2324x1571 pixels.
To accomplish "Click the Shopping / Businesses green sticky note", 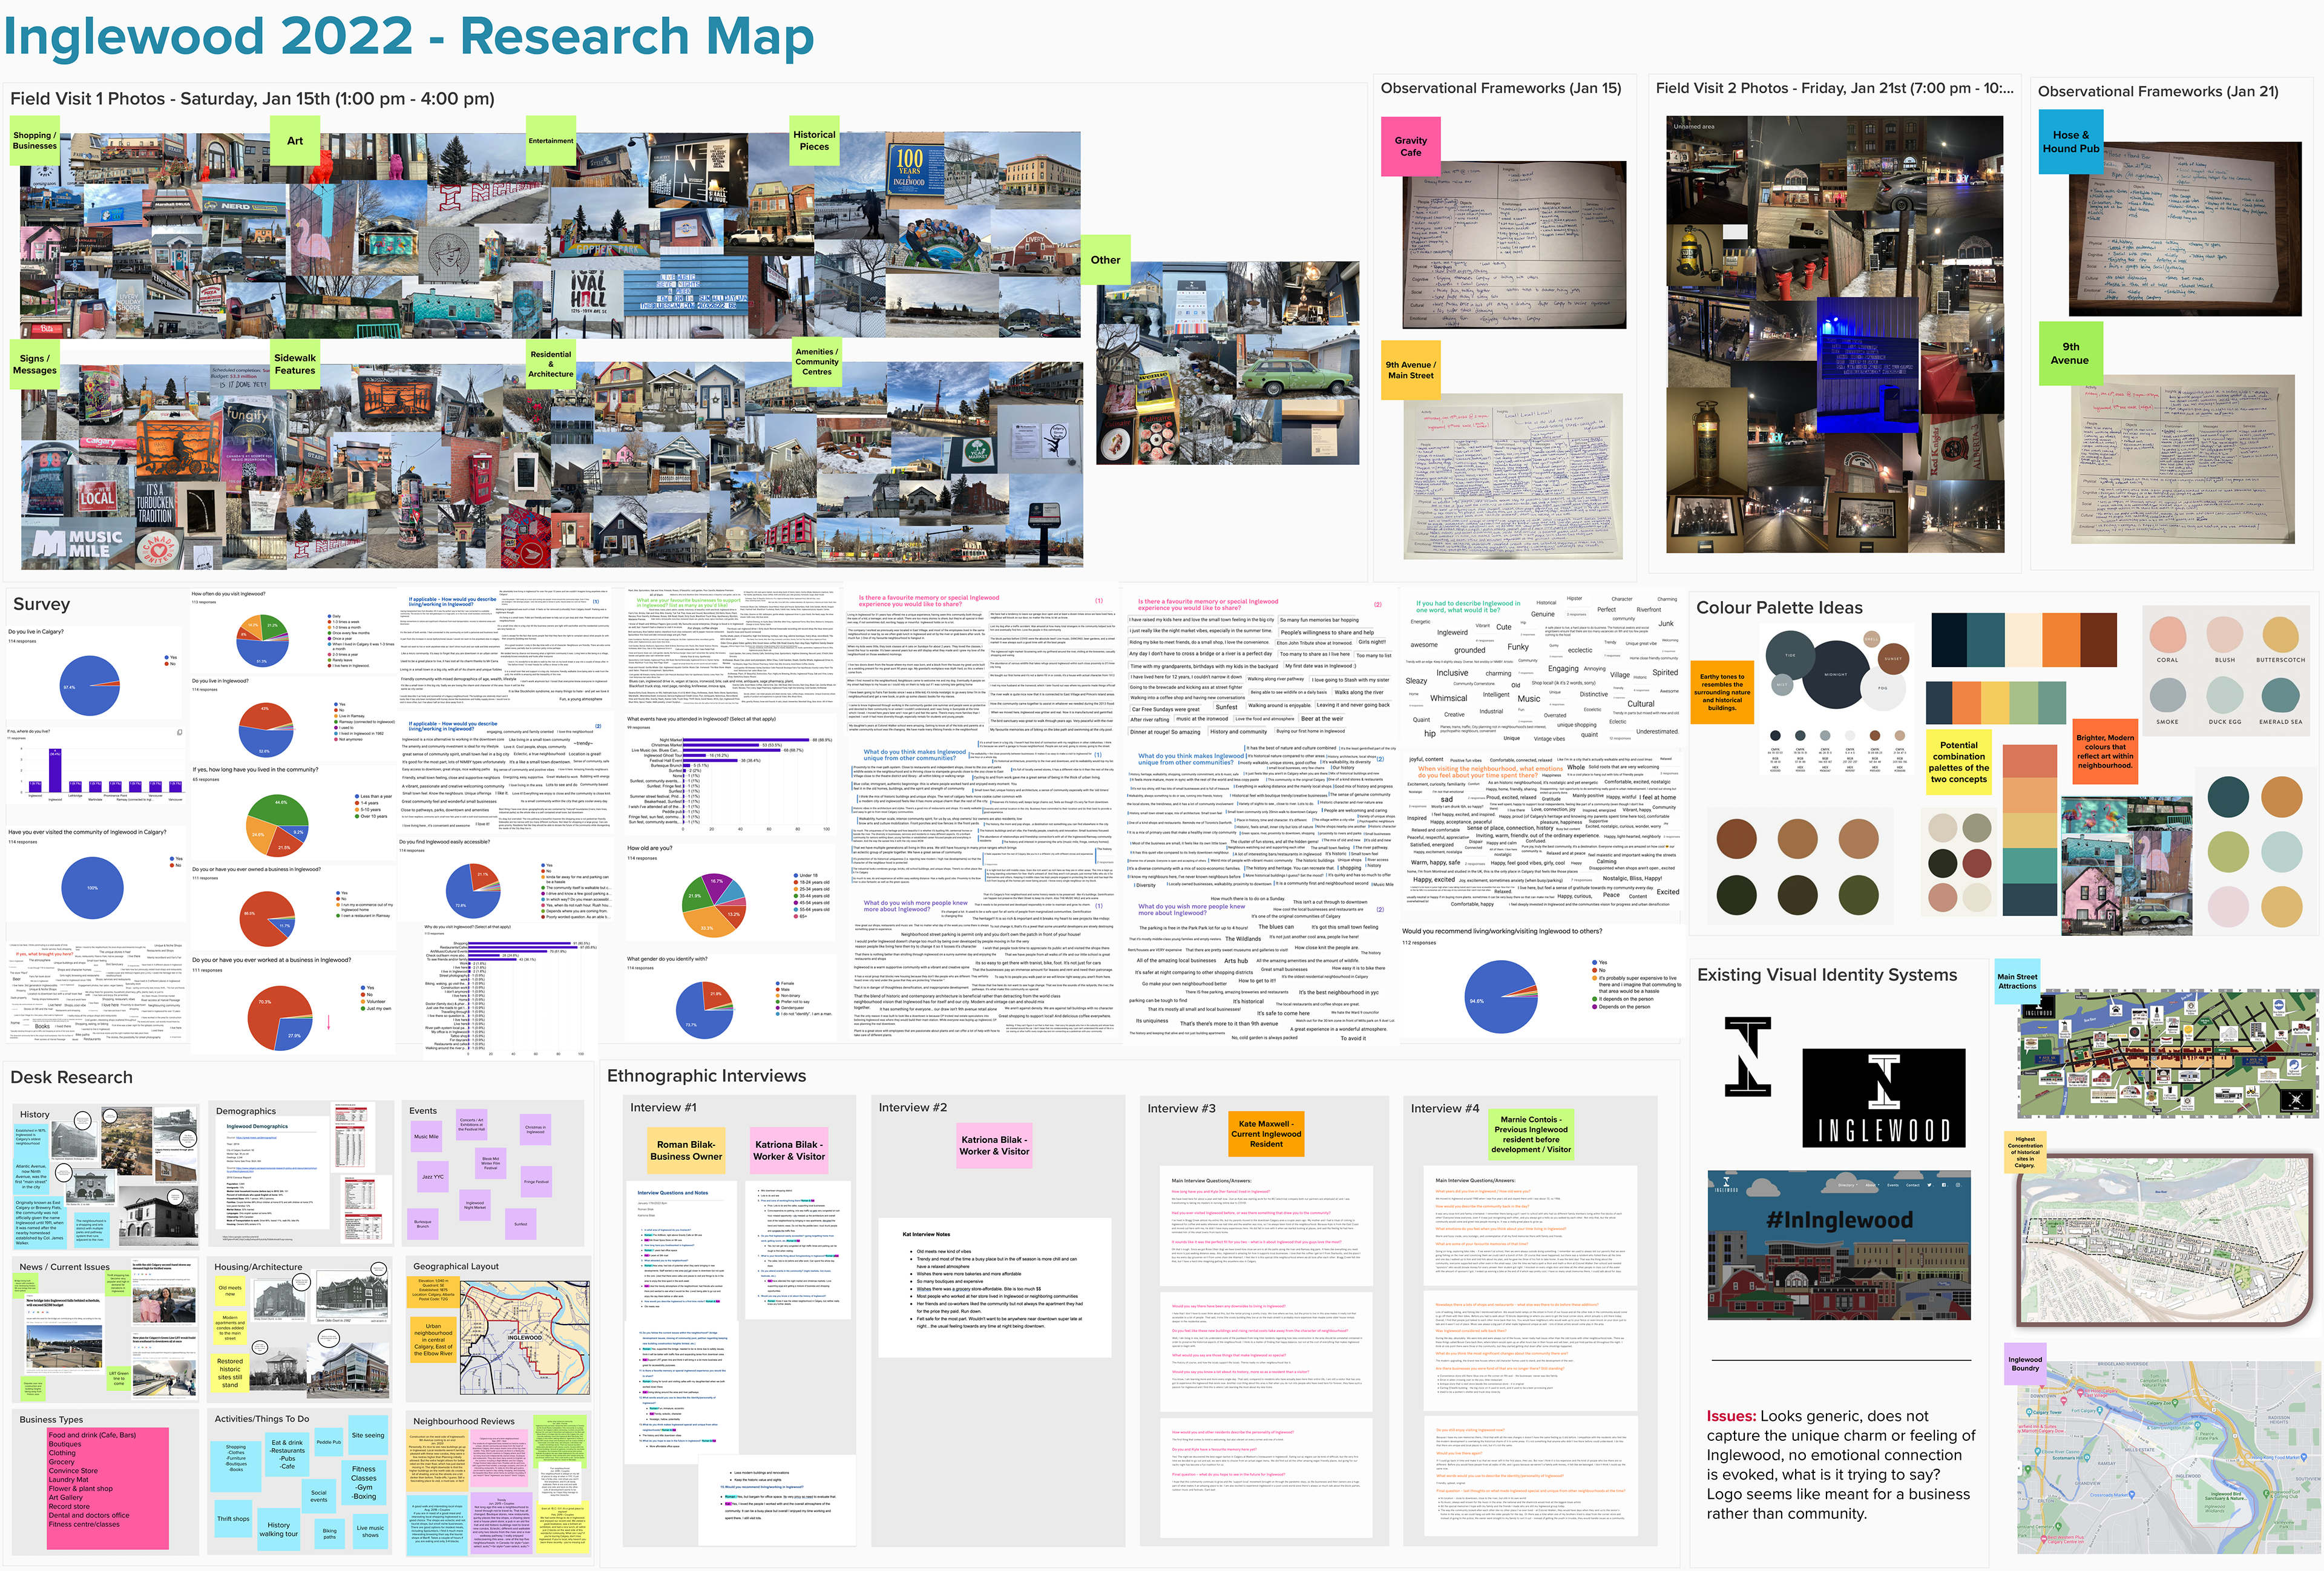I will (x=35, y=141).
